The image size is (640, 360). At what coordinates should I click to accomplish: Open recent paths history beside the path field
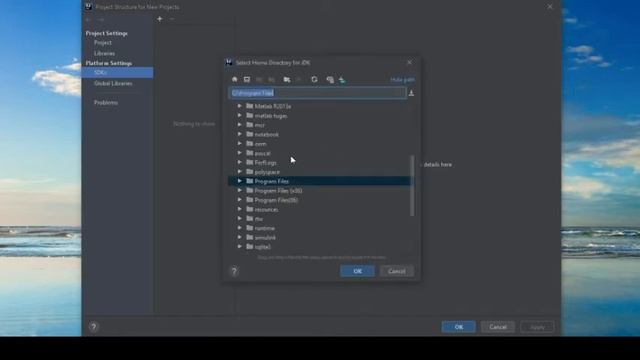411,93
